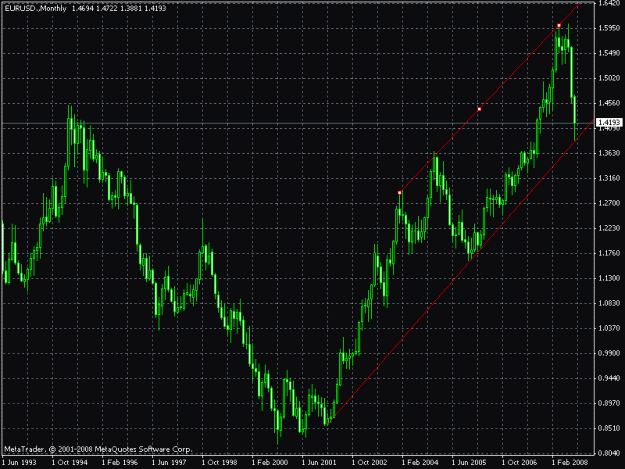Viewport: 625px width, 469px height.
Task: Click the high value 1.4722 in chart header
Action: point(107,8)
